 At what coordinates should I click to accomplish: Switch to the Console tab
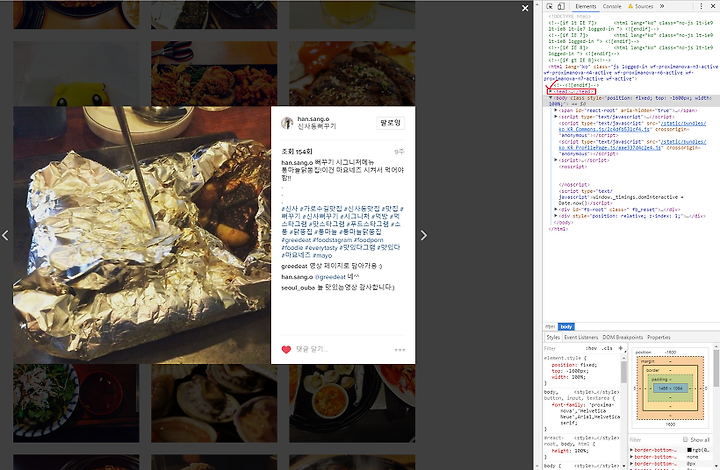tap(612, 6)
